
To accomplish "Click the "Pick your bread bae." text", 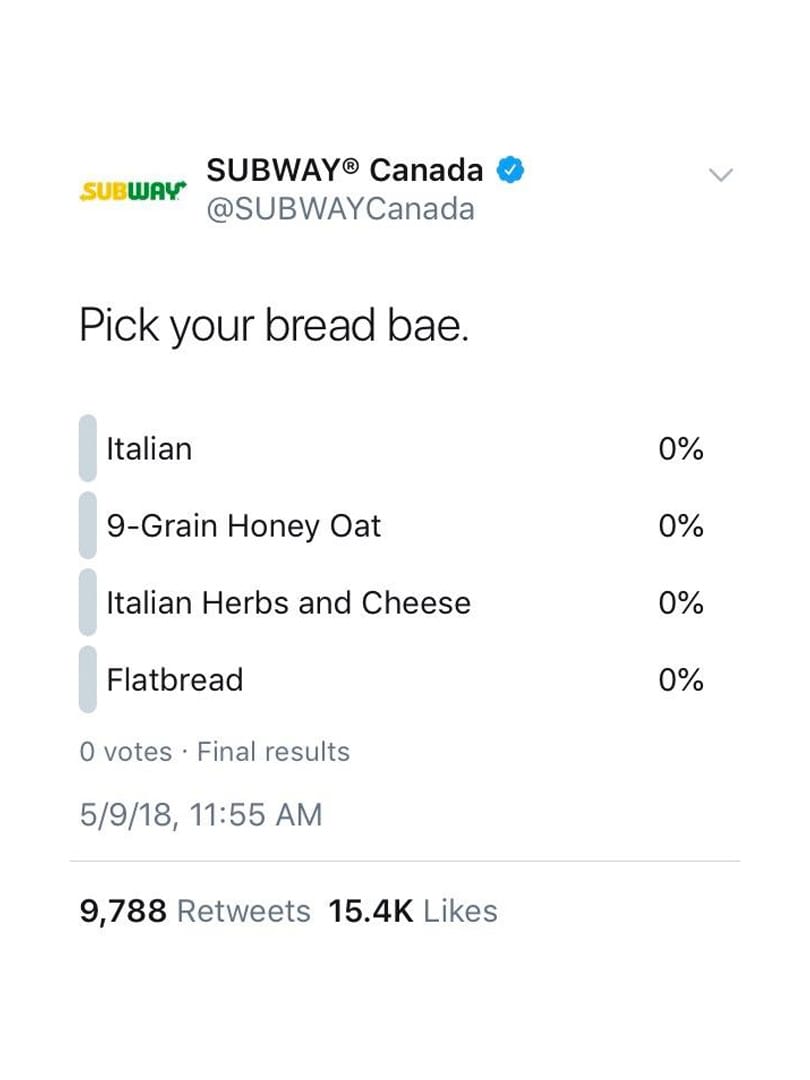I will click(274, 327).
